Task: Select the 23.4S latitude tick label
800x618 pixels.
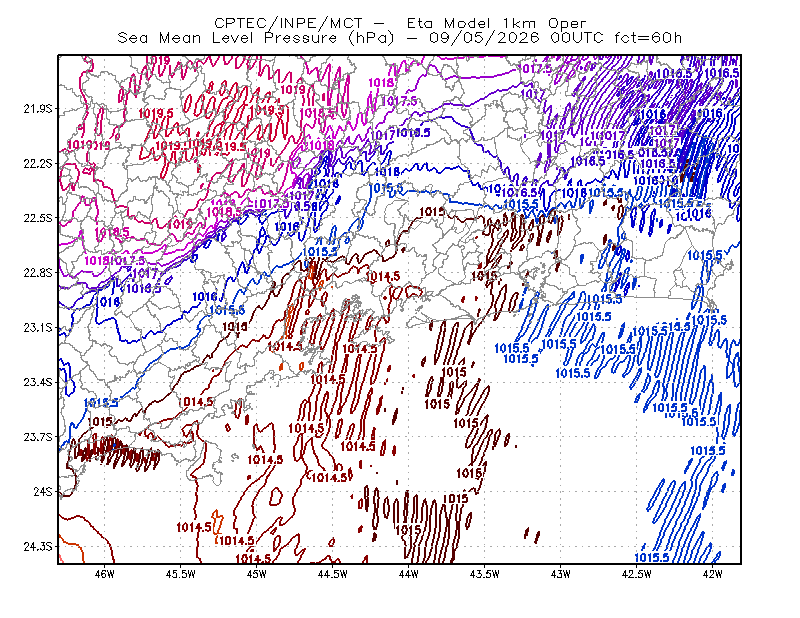Action: [38, 382]
